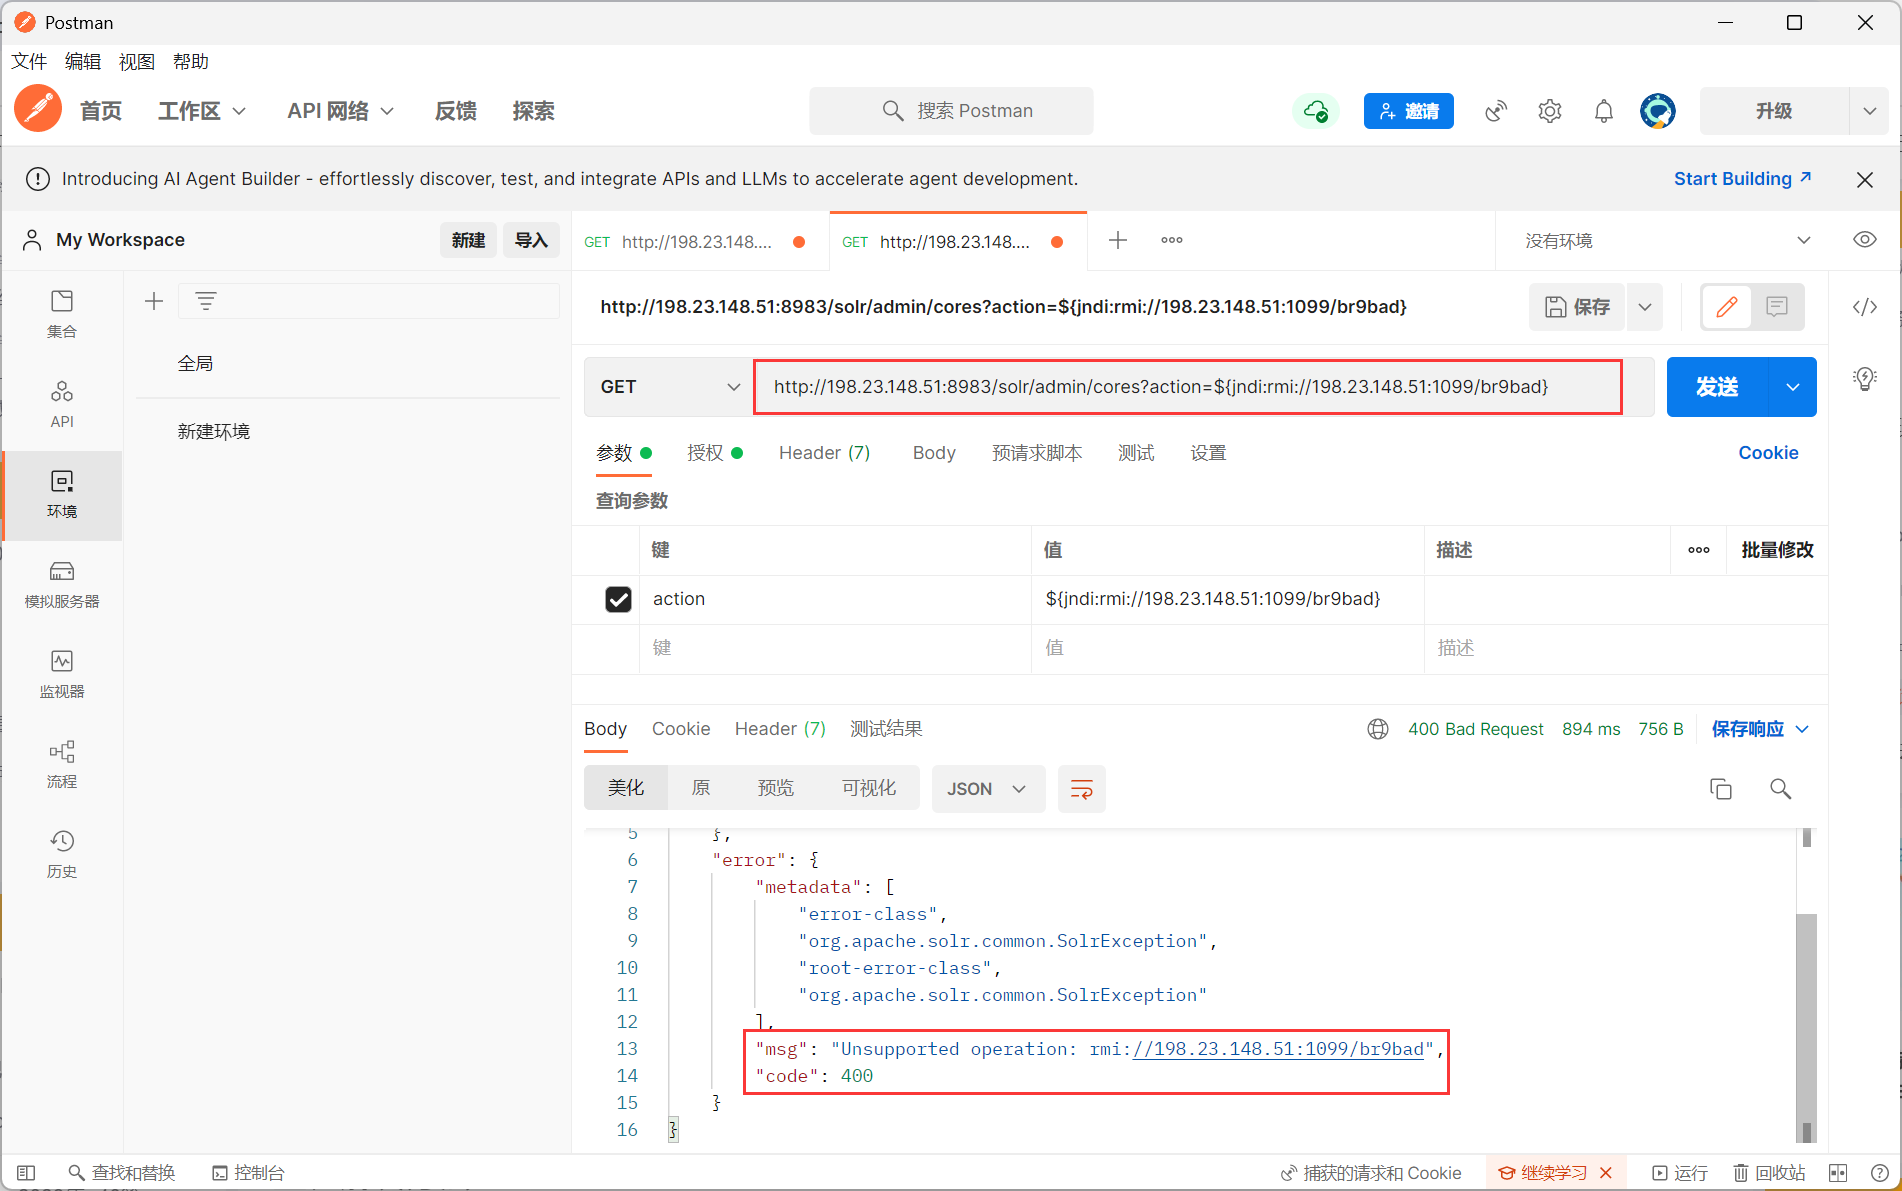Open the environment quick look eye icon
1902x1191 pixels.
(1865, 240)
